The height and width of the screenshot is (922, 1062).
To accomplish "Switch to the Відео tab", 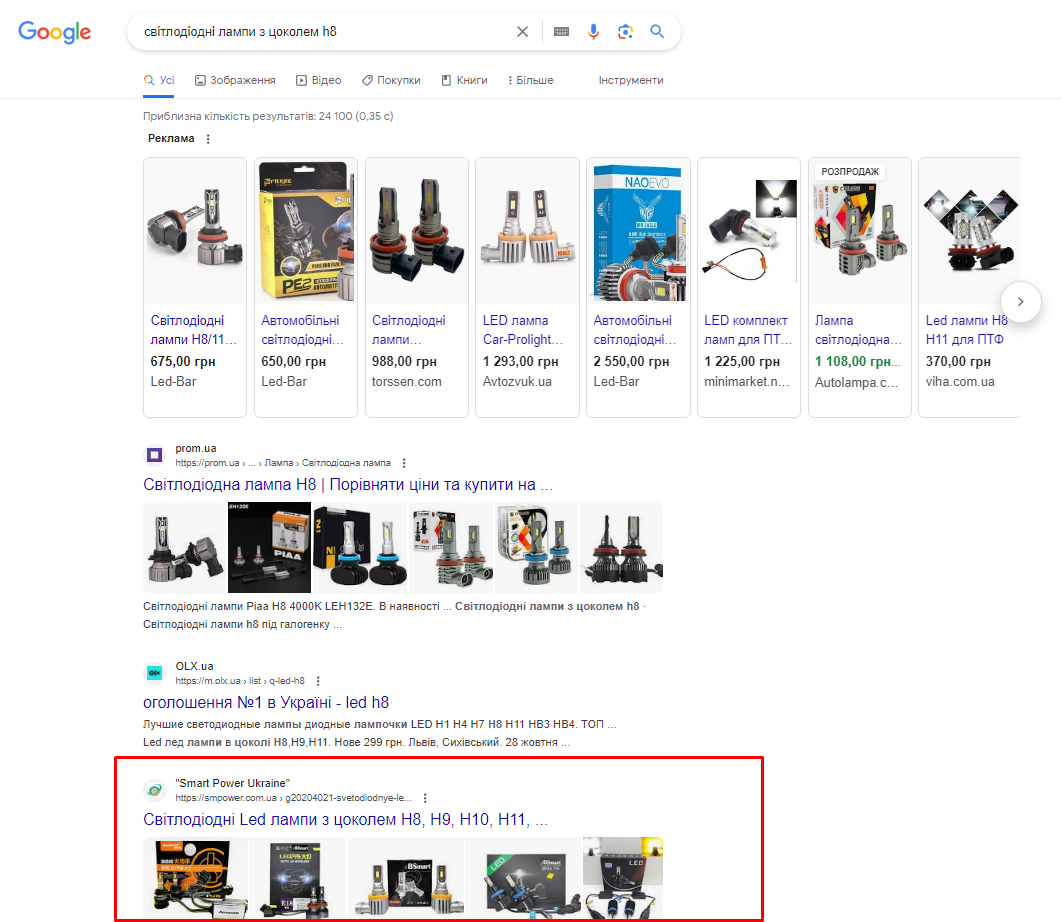I will point(318,80).
